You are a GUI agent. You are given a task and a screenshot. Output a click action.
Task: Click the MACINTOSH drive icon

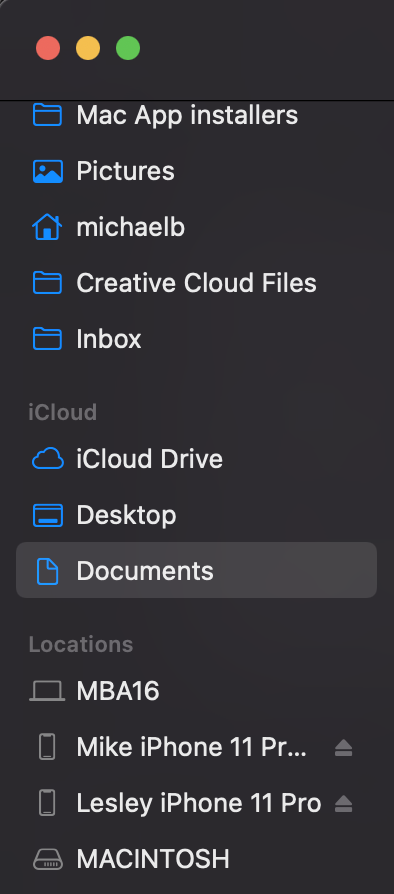click(x=47, y=859)
